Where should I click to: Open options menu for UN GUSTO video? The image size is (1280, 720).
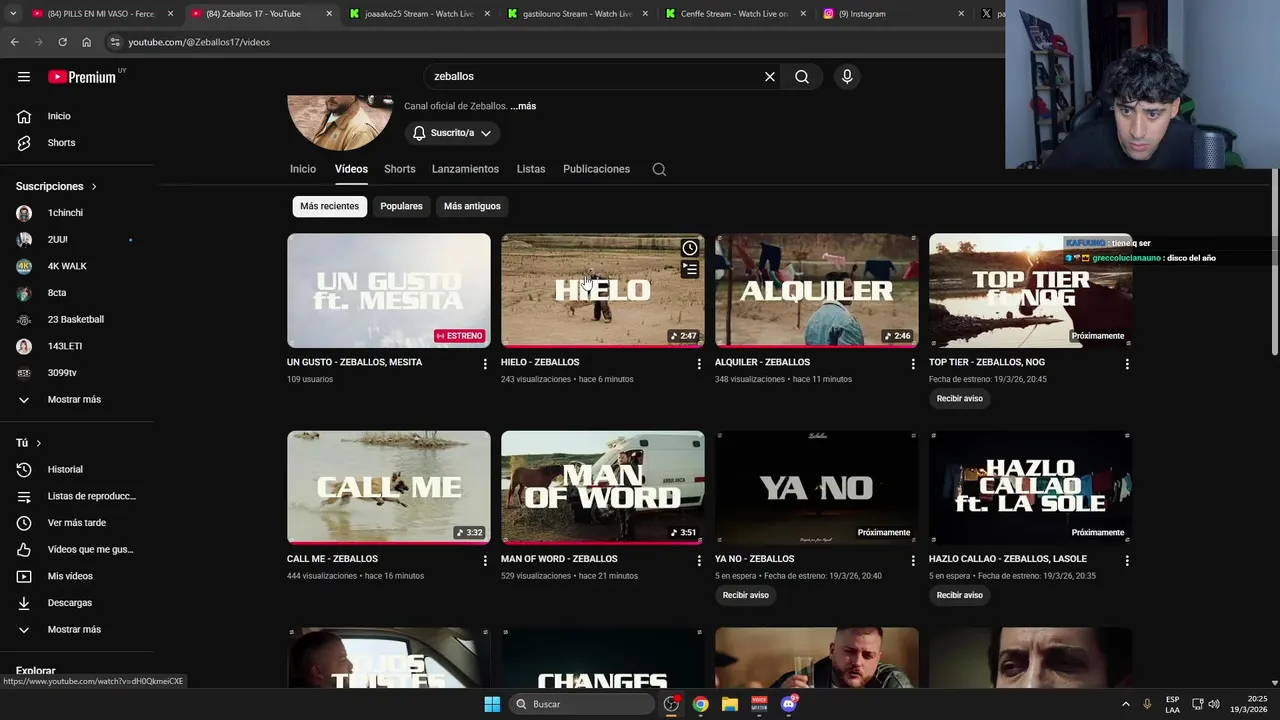tap(485, 364)
